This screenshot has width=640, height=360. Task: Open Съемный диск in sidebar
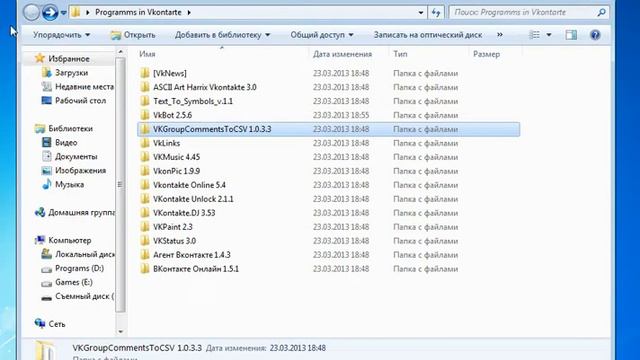(84, 296)
